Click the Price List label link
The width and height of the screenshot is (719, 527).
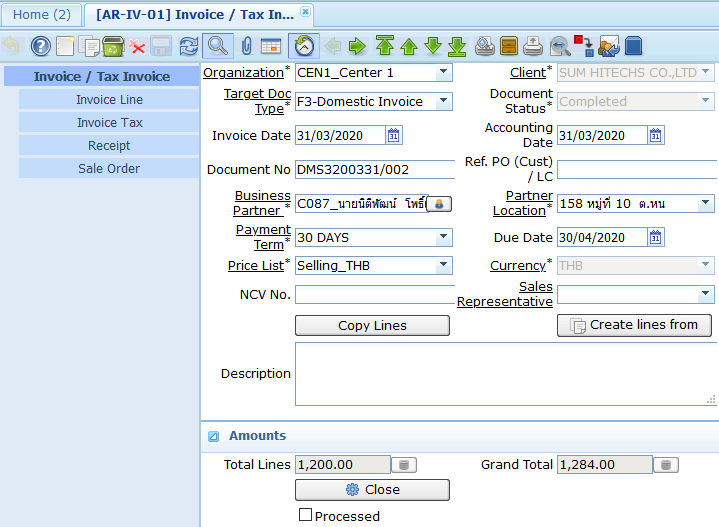point(256,266)
